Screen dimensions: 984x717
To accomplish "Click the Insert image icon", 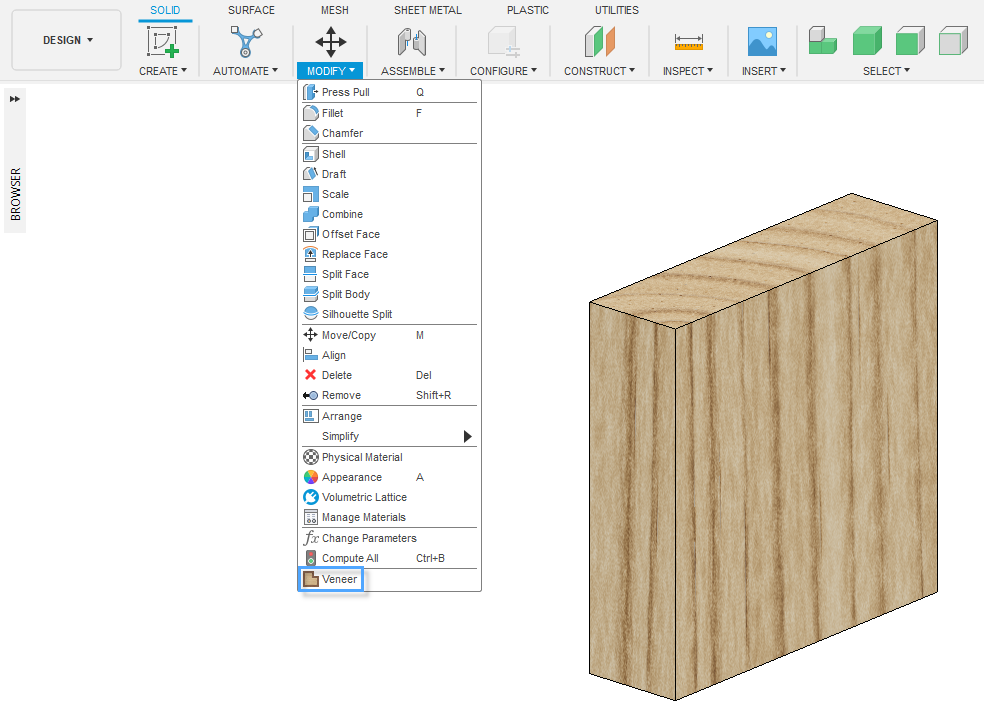I will click(x=763, y=42).
